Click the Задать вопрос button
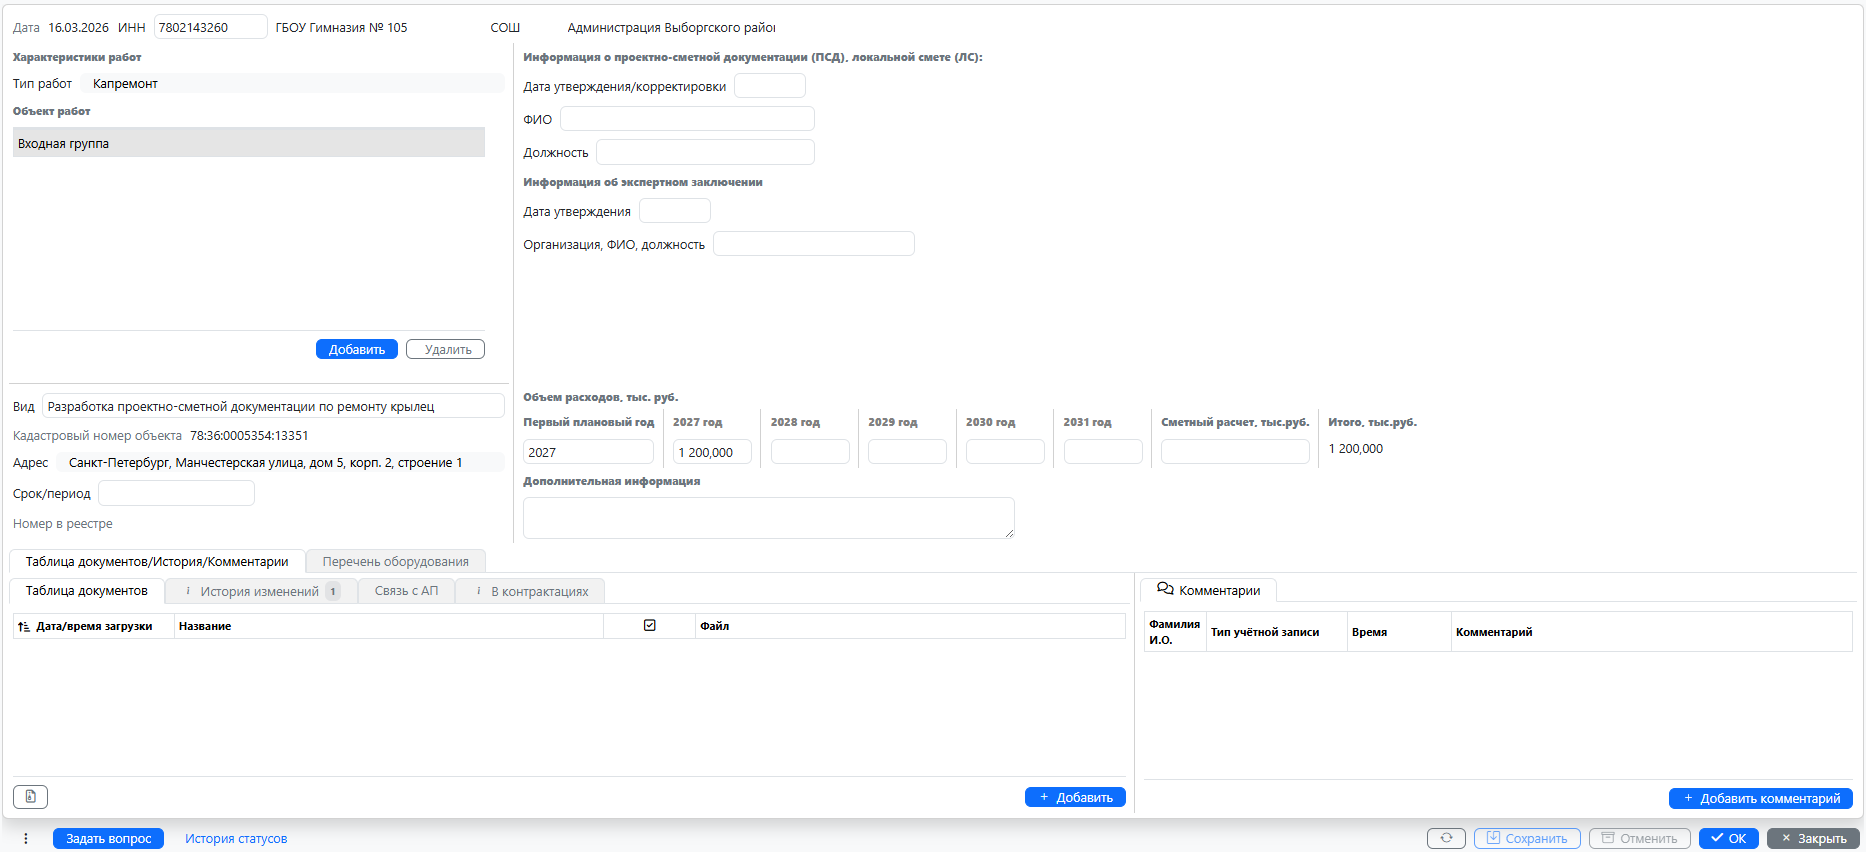Screen dimensions: 1866x852 [x=108, y=839]
